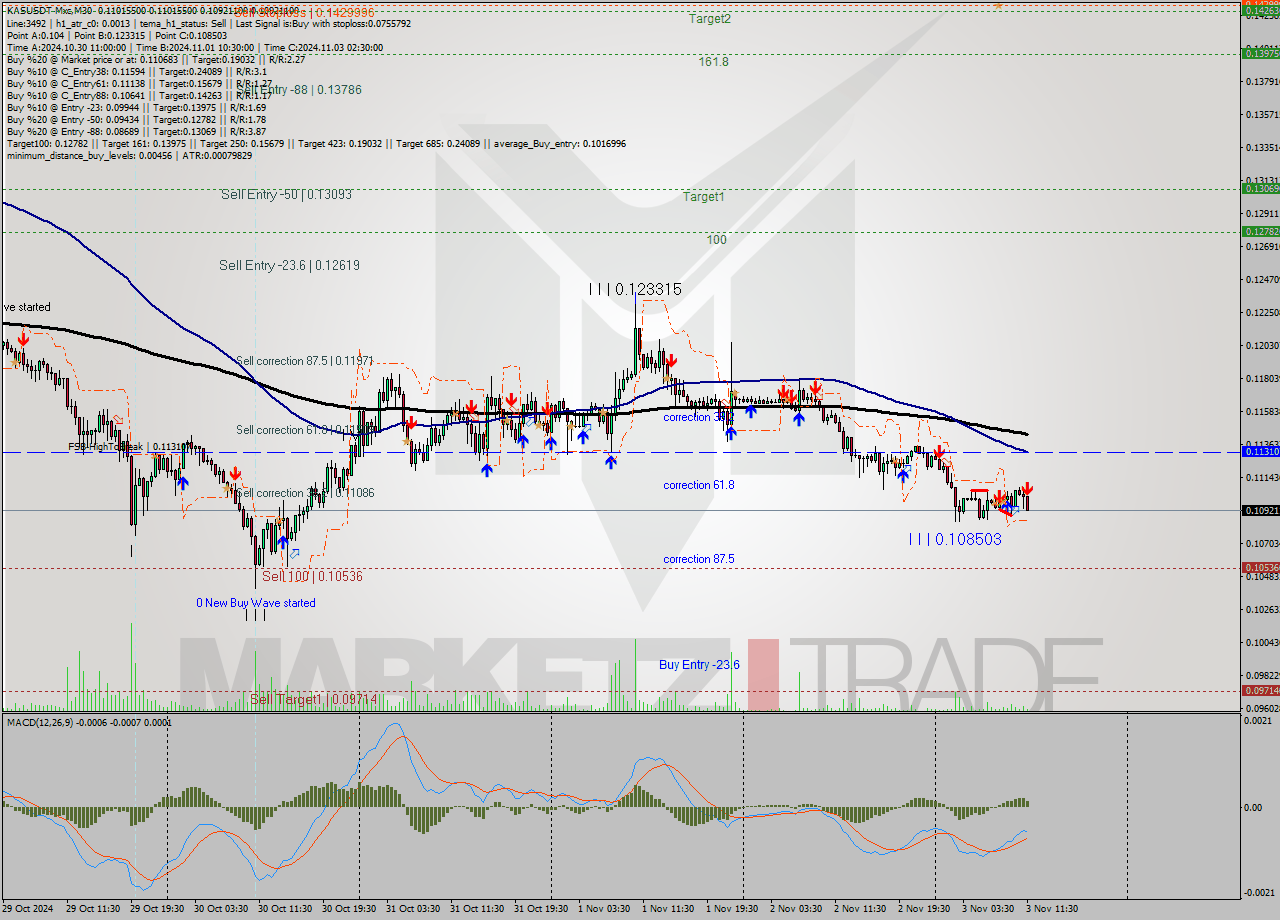Click the 0.123315 peak price label

(635, 289)
